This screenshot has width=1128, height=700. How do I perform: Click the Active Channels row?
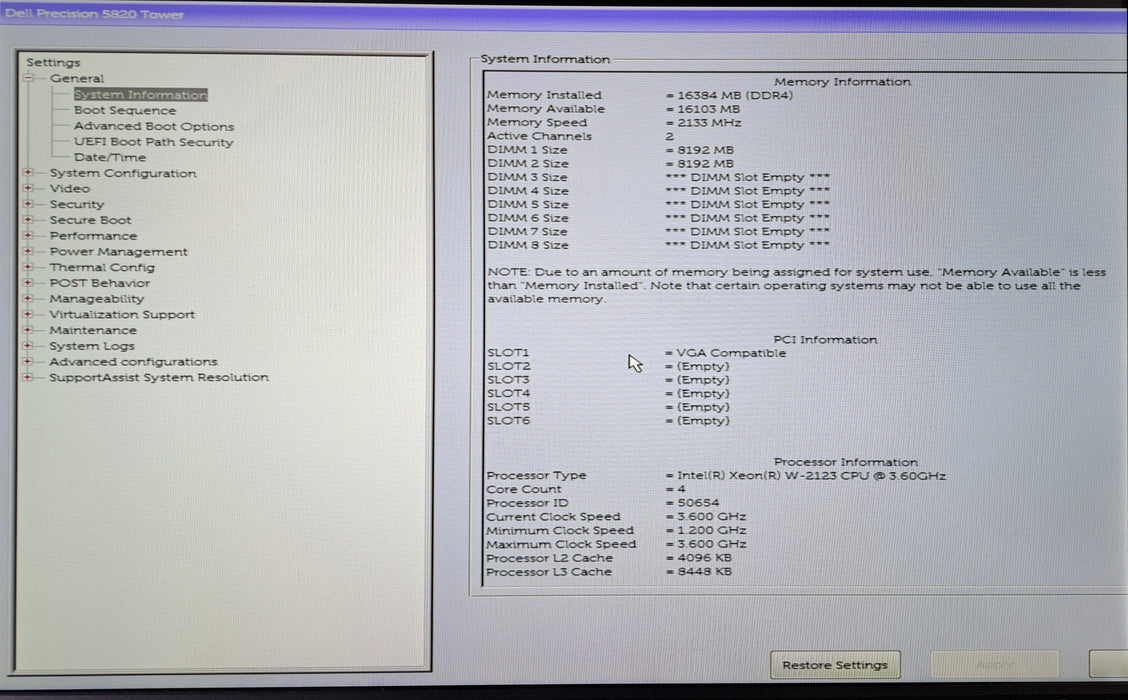580,136
